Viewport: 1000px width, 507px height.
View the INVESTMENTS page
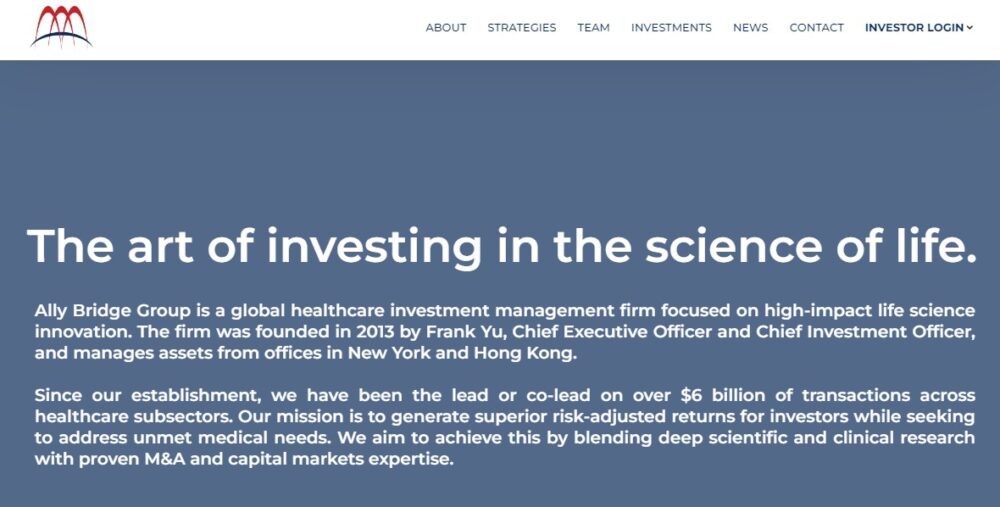pyautogui.click(x=671, y=27)
